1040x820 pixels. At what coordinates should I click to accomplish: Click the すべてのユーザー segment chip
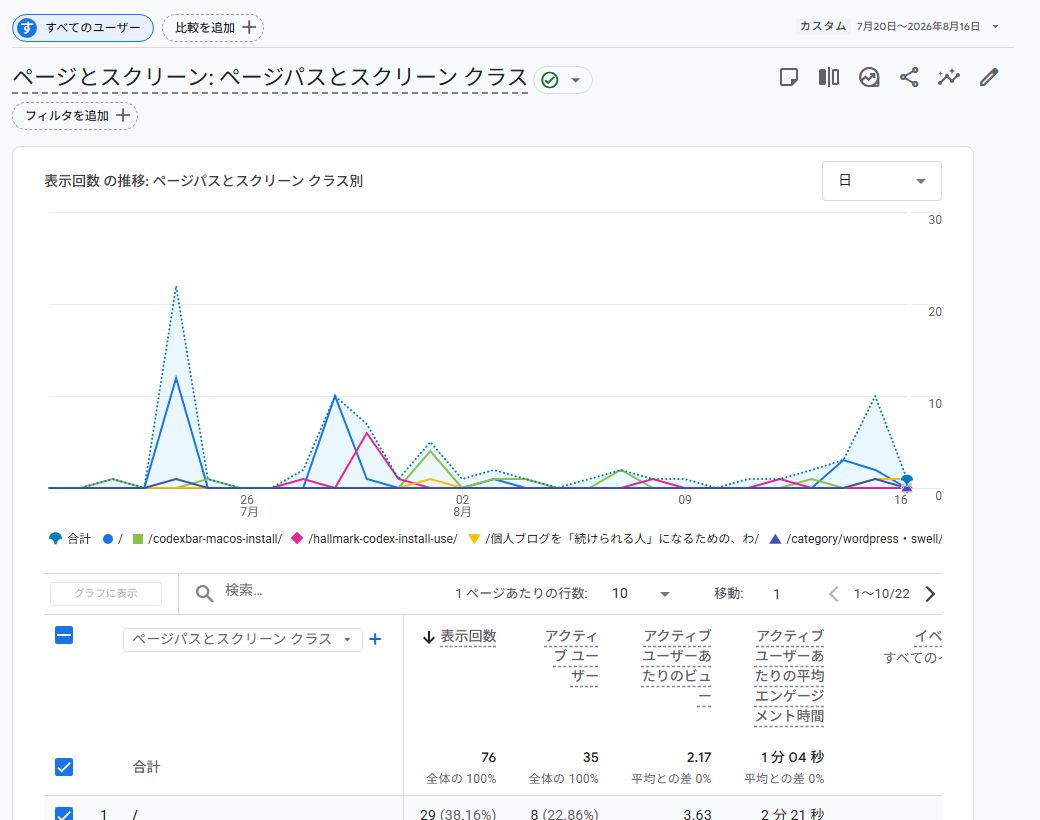coord(83,28)
